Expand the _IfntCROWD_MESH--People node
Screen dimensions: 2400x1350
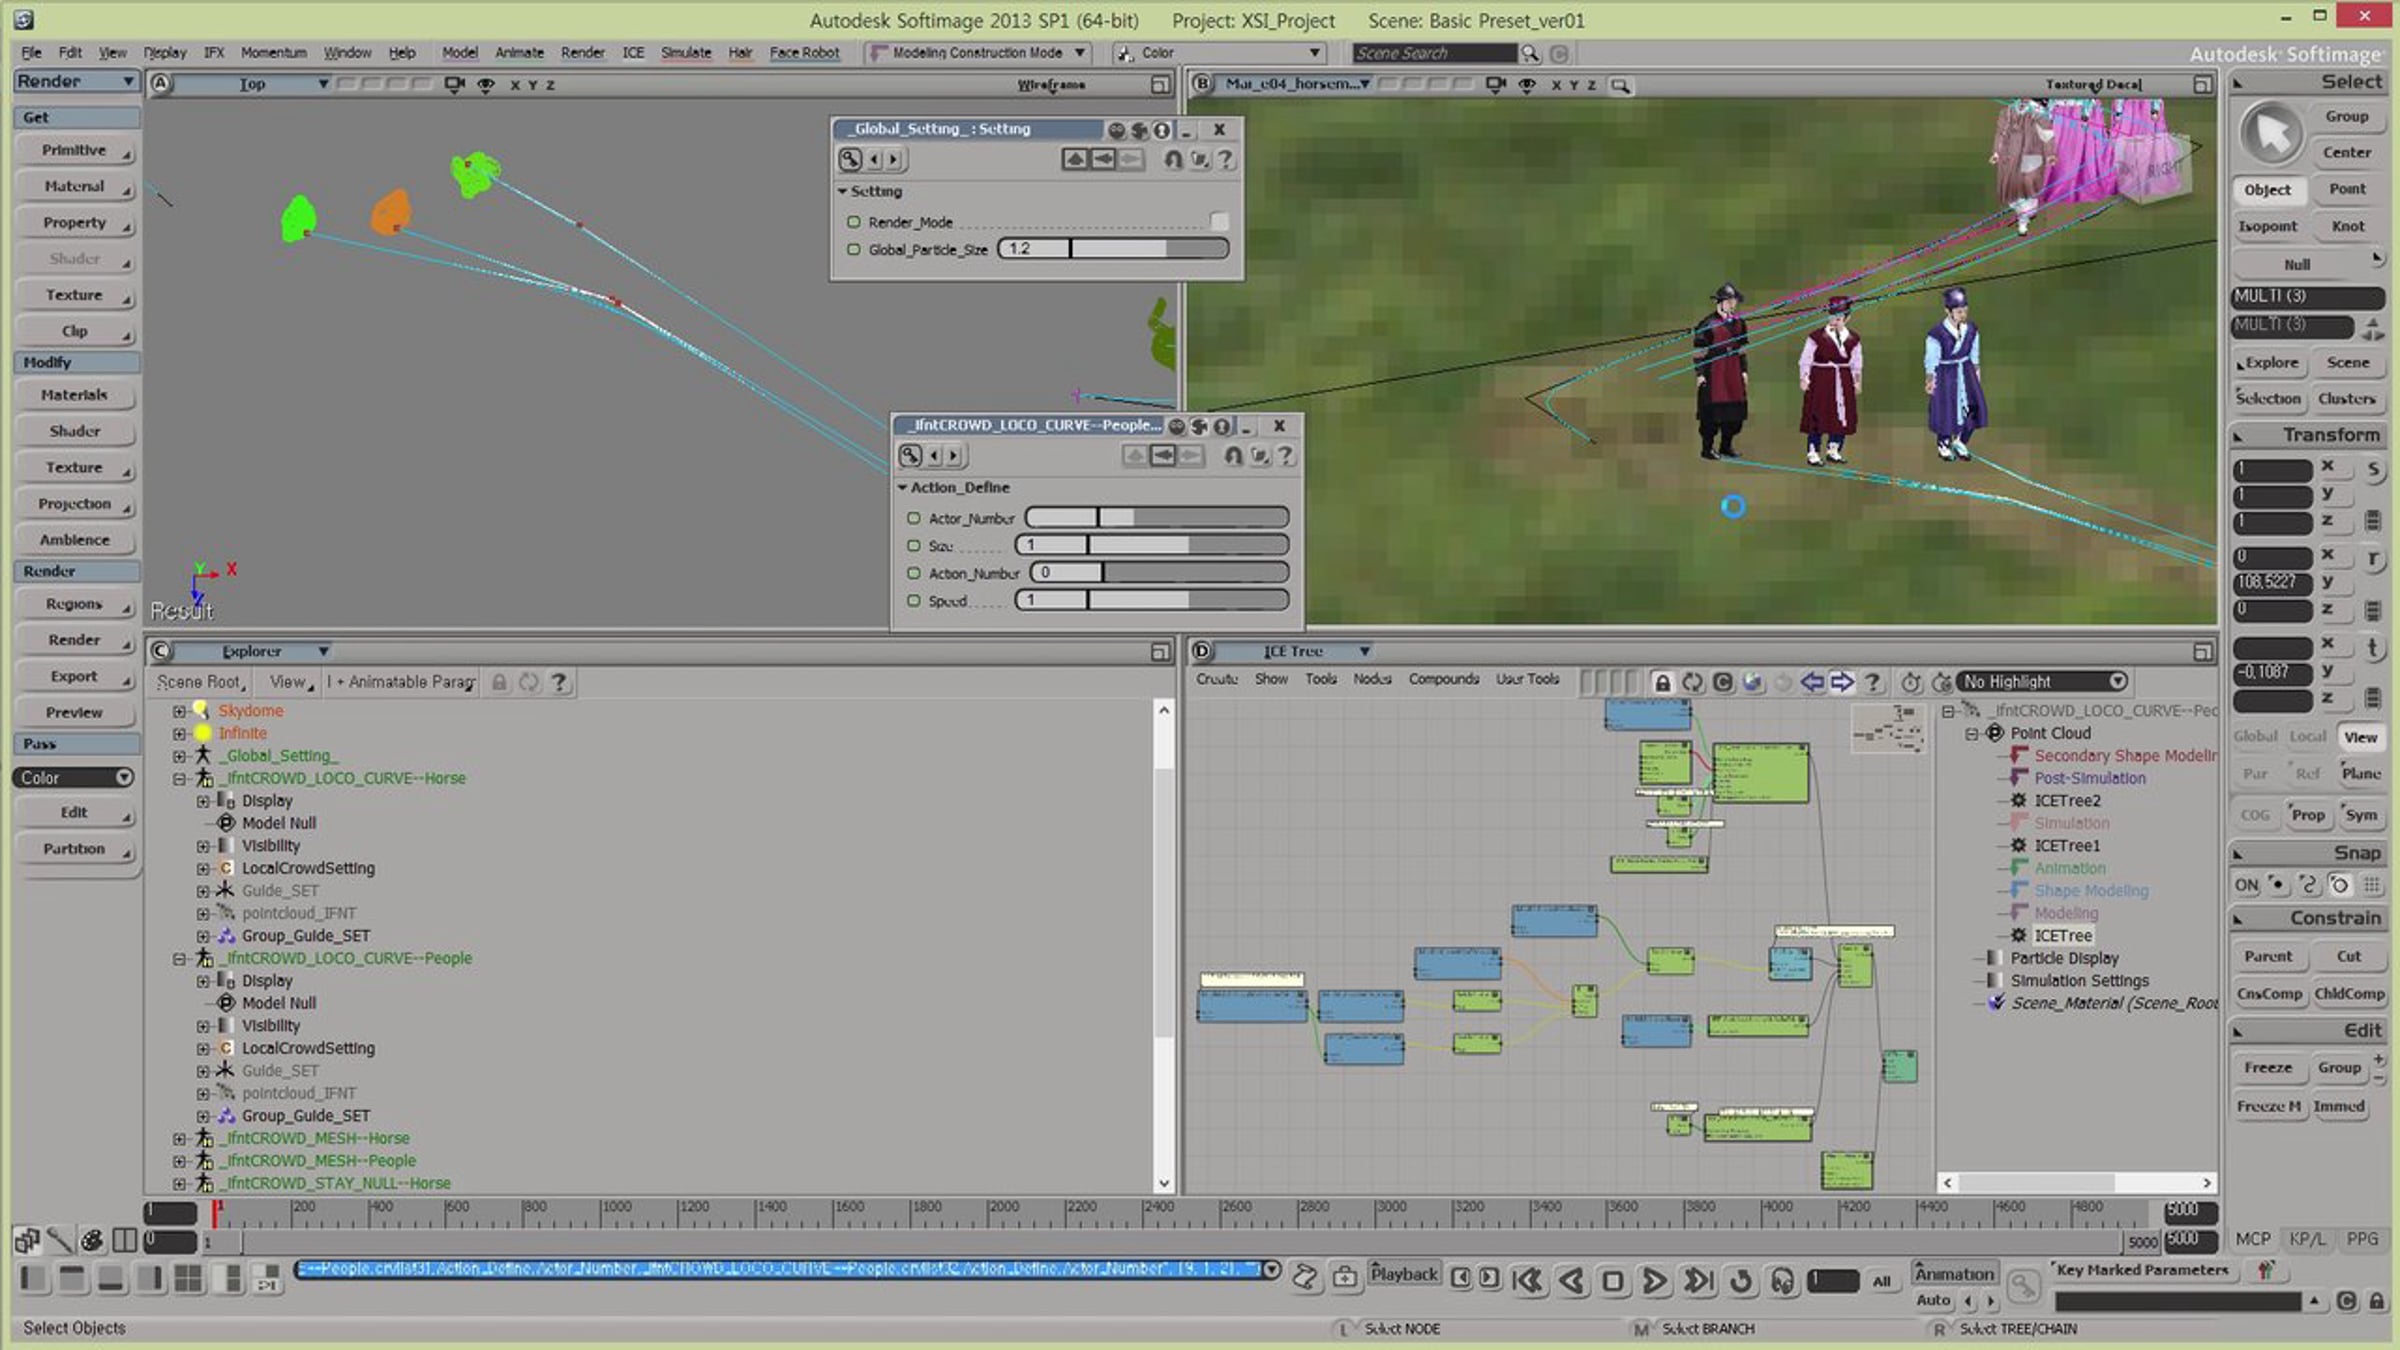(x=179, y=1161)
